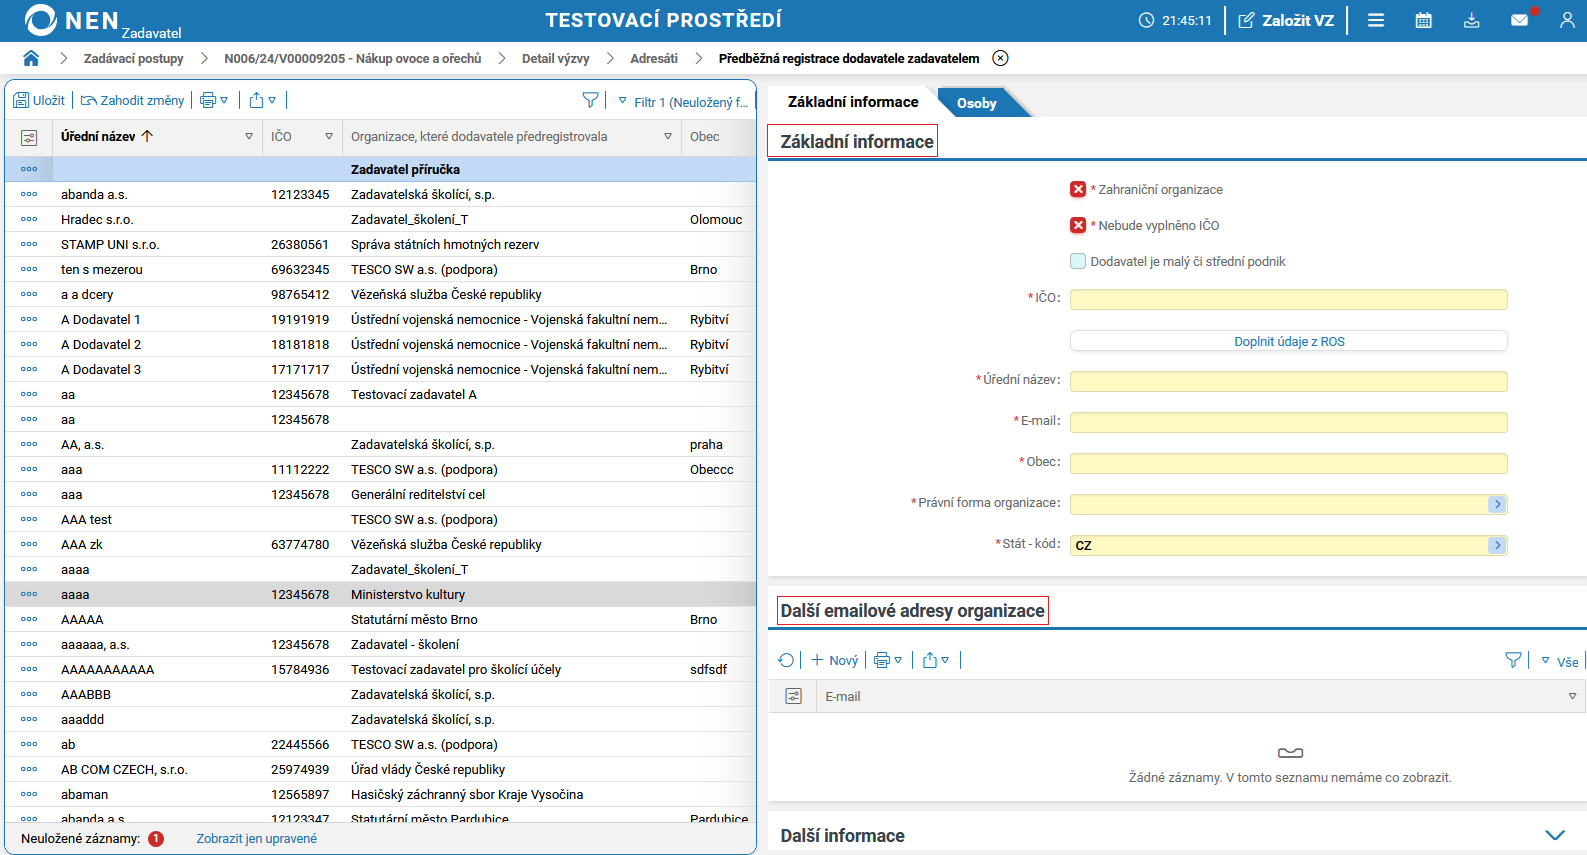
Task: Go to the home icon in breadcrumbs
Action: click(31, 58)
